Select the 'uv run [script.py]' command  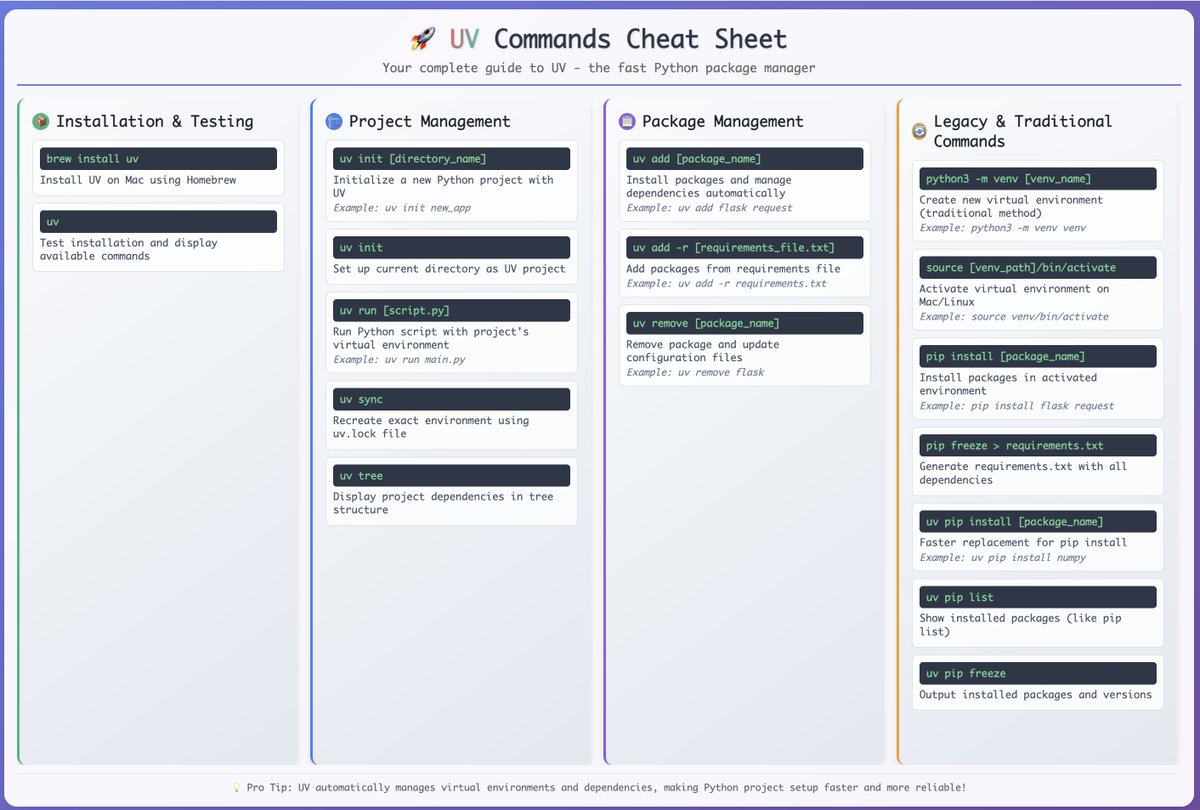click(x=451, y=310)
